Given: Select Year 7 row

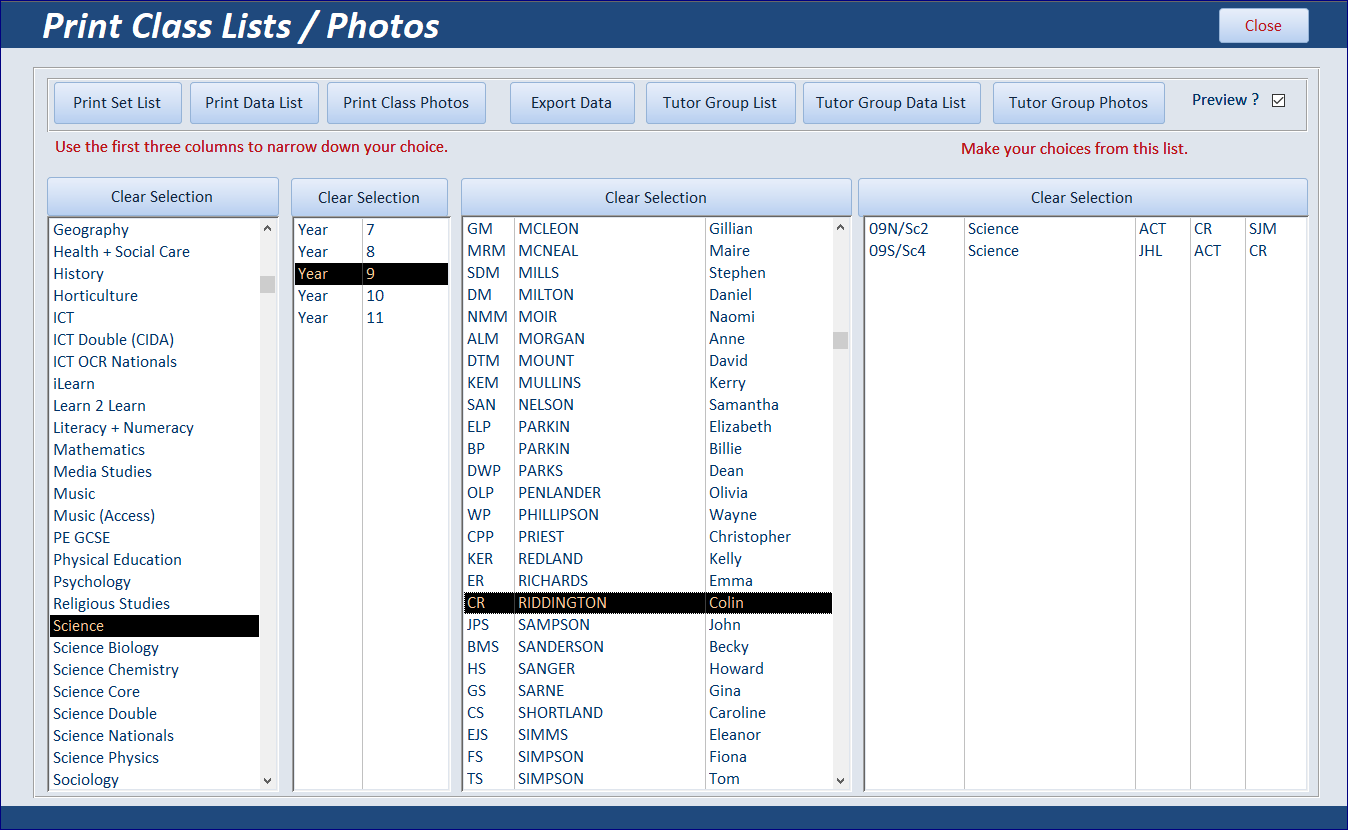Looking at the screenshot, I should 371,229.
